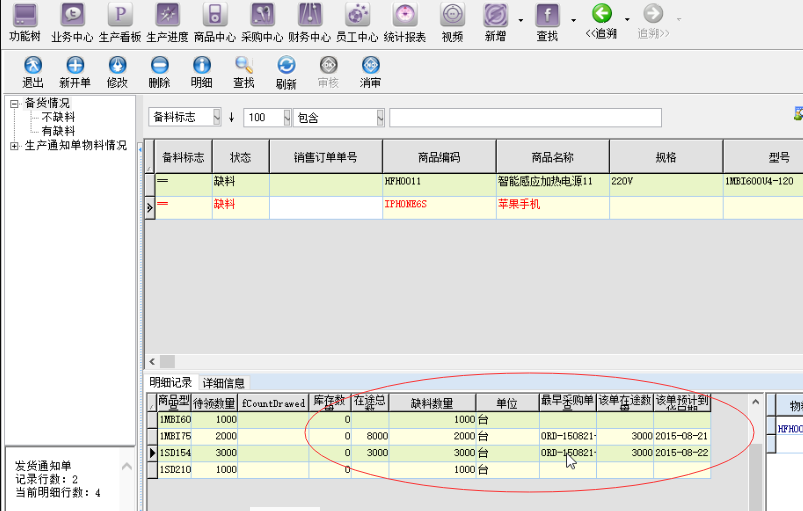Open dropdown arrow next to <<追溯
803x511 pixels.
coord(627,19)
